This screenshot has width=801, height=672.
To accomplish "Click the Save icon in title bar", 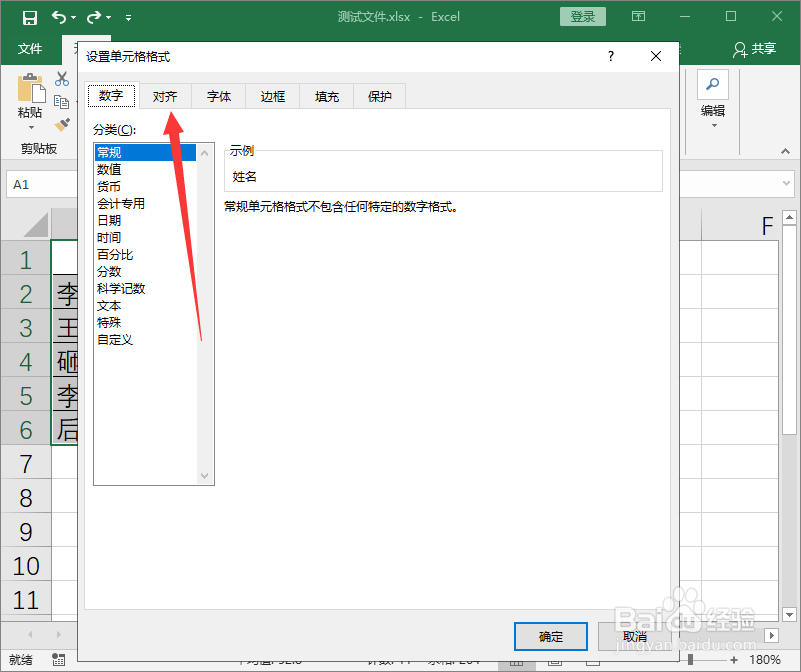I will click(30, 18).
